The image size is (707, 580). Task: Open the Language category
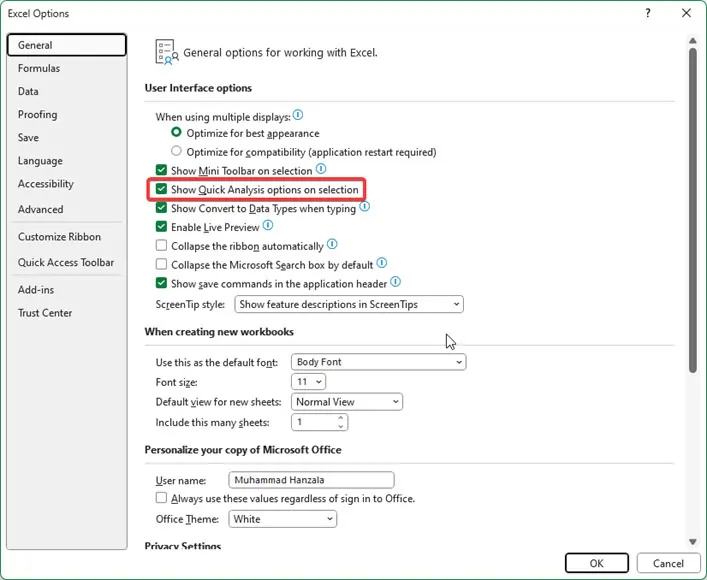pos(67,161)
